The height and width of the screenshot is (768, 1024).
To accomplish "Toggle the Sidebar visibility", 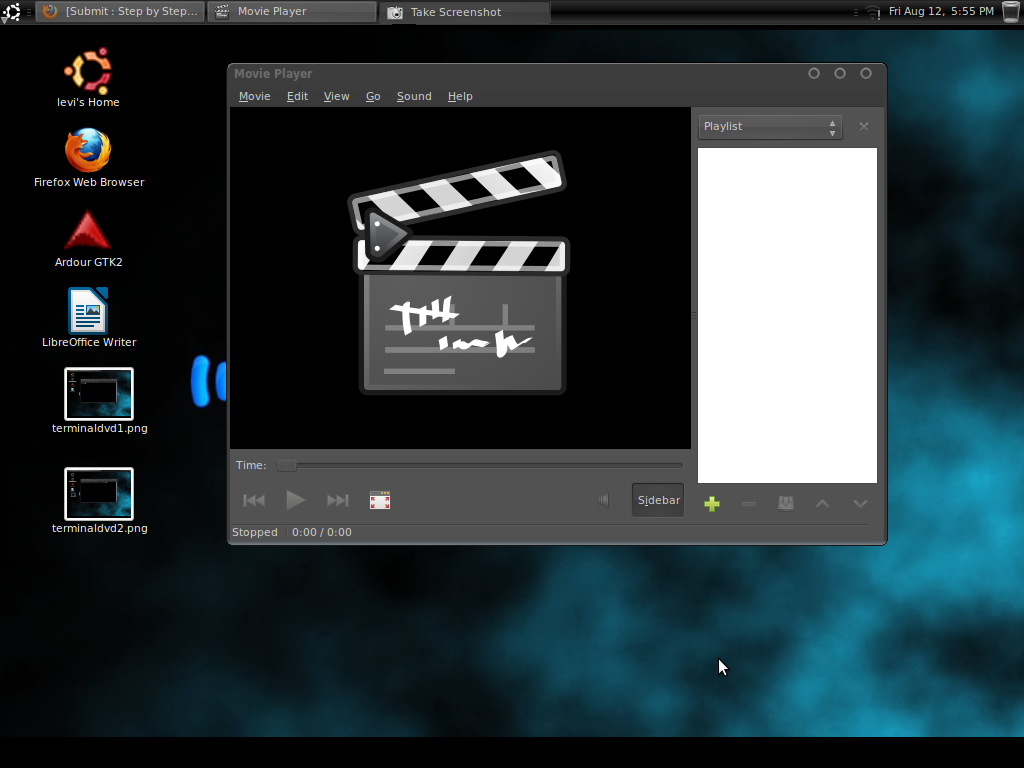I will (657, 499).
